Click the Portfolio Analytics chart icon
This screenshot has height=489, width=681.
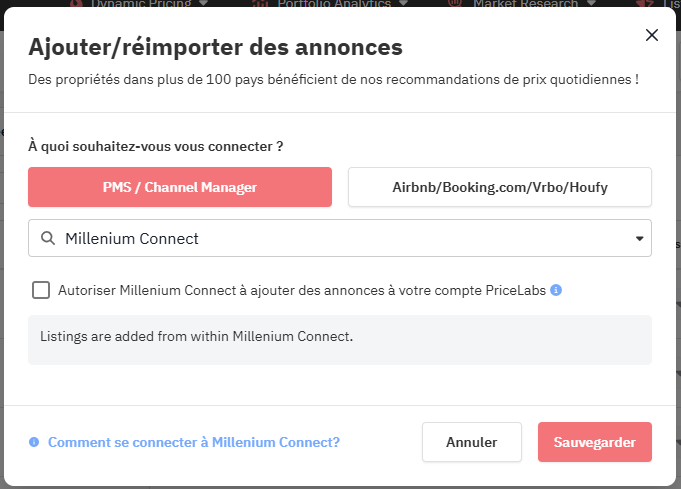click(x=260, y=3)
